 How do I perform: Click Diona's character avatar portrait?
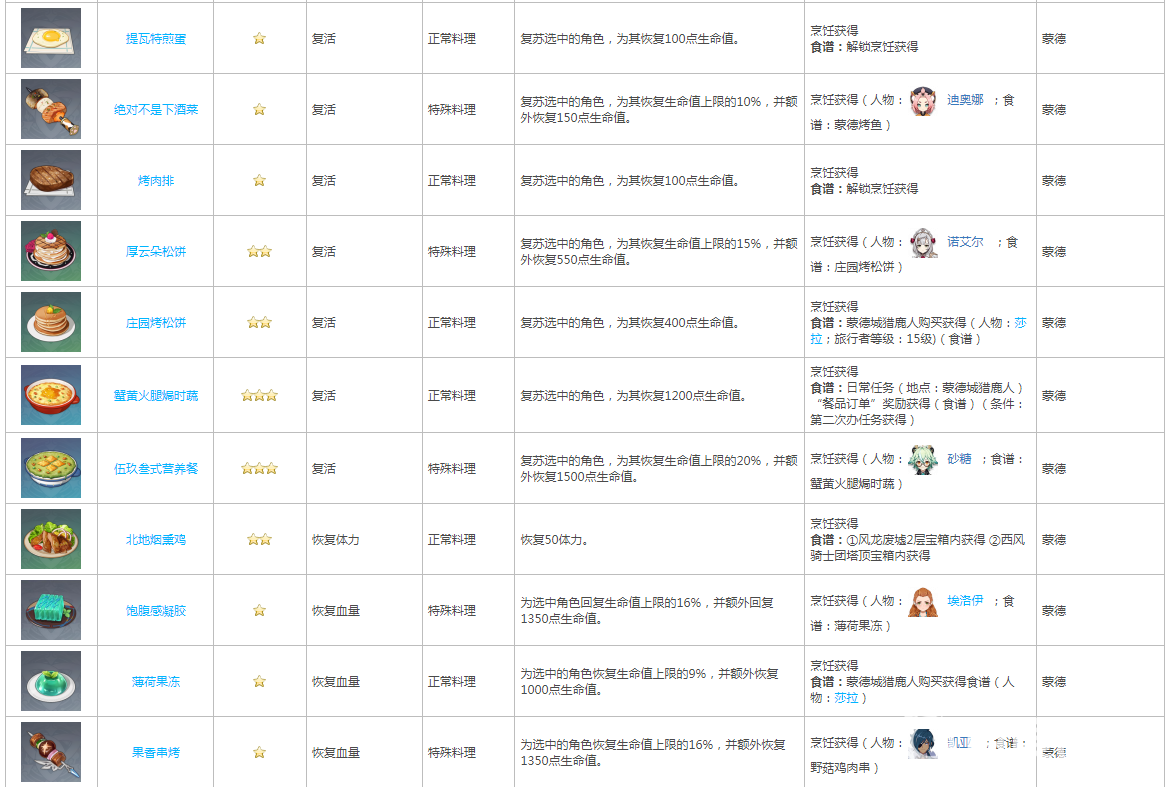922,101
